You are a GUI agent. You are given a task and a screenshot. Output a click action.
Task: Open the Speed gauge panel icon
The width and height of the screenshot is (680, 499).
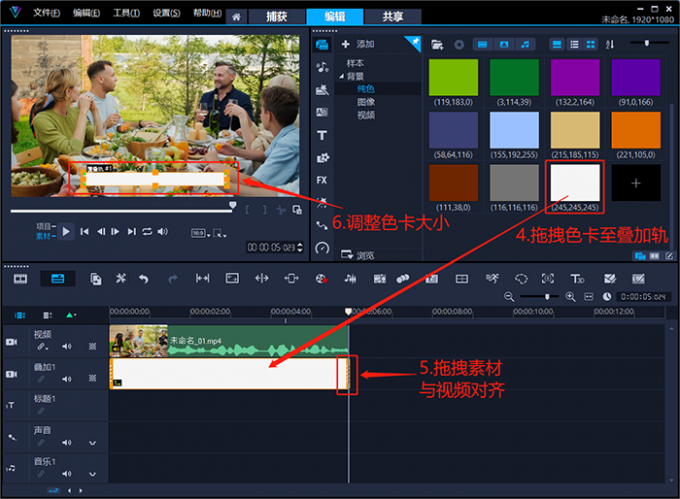pos(322,248)
